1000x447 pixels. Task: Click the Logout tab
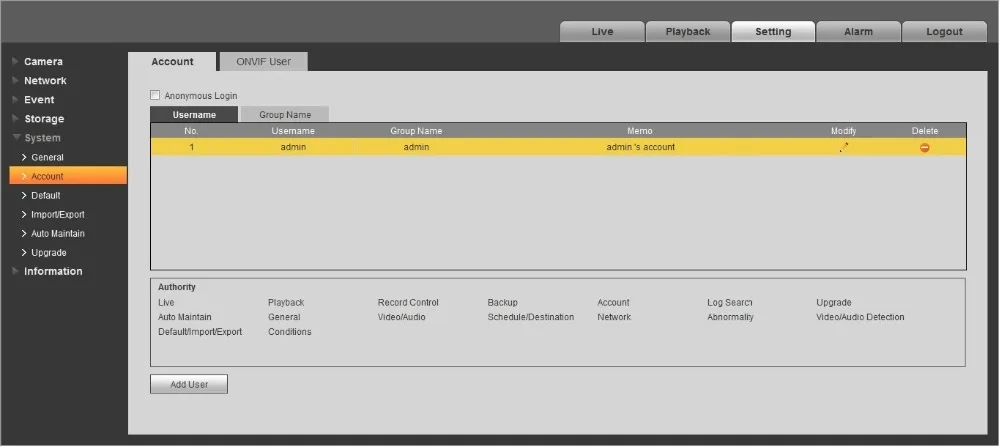(x=945, y=31)
